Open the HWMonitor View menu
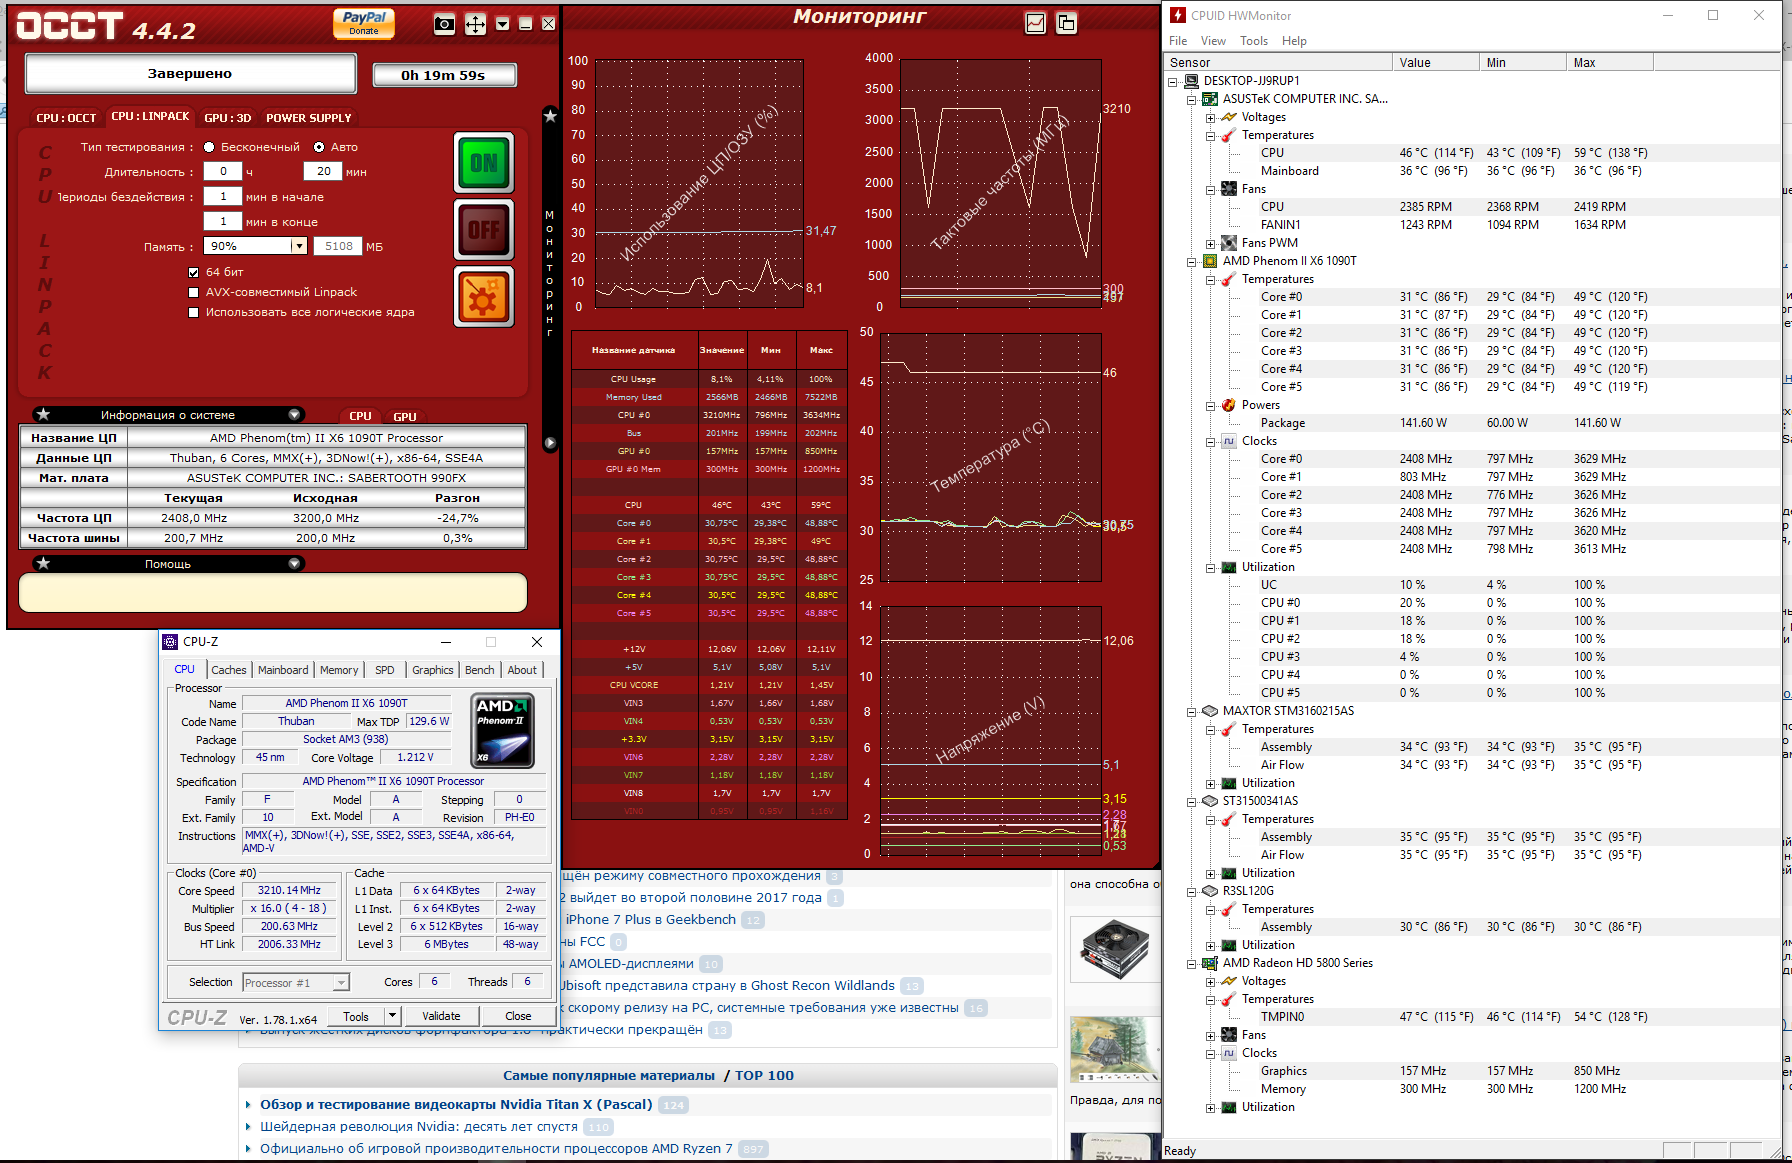Screen dimensions: 1792x1163 click(1213, 41)
